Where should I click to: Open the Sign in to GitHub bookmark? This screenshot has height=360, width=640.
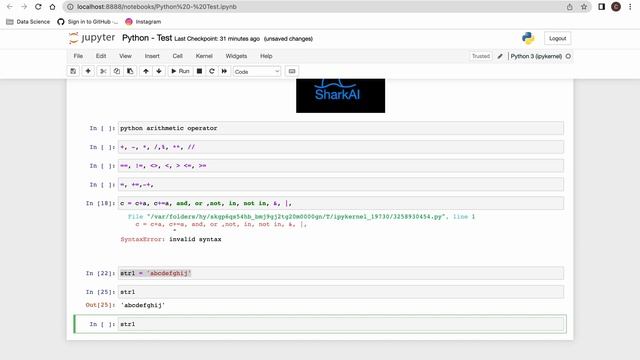[x=87, y=22]
